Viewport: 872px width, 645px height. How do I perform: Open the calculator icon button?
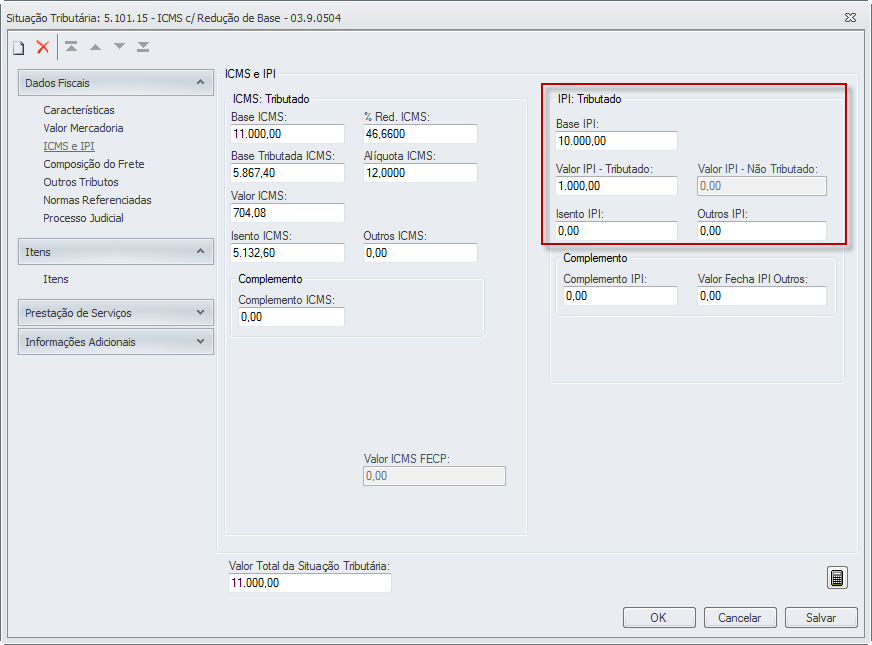coord(837,577)
